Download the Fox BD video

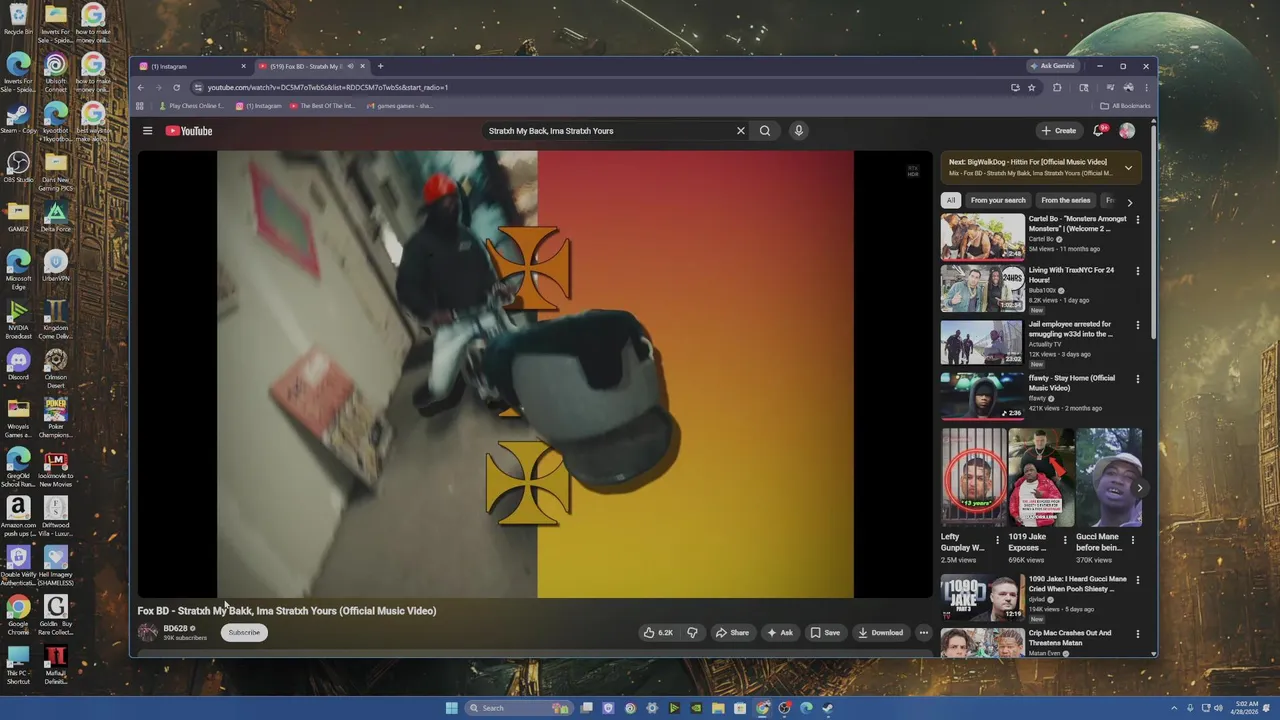[x=880, y=632]
